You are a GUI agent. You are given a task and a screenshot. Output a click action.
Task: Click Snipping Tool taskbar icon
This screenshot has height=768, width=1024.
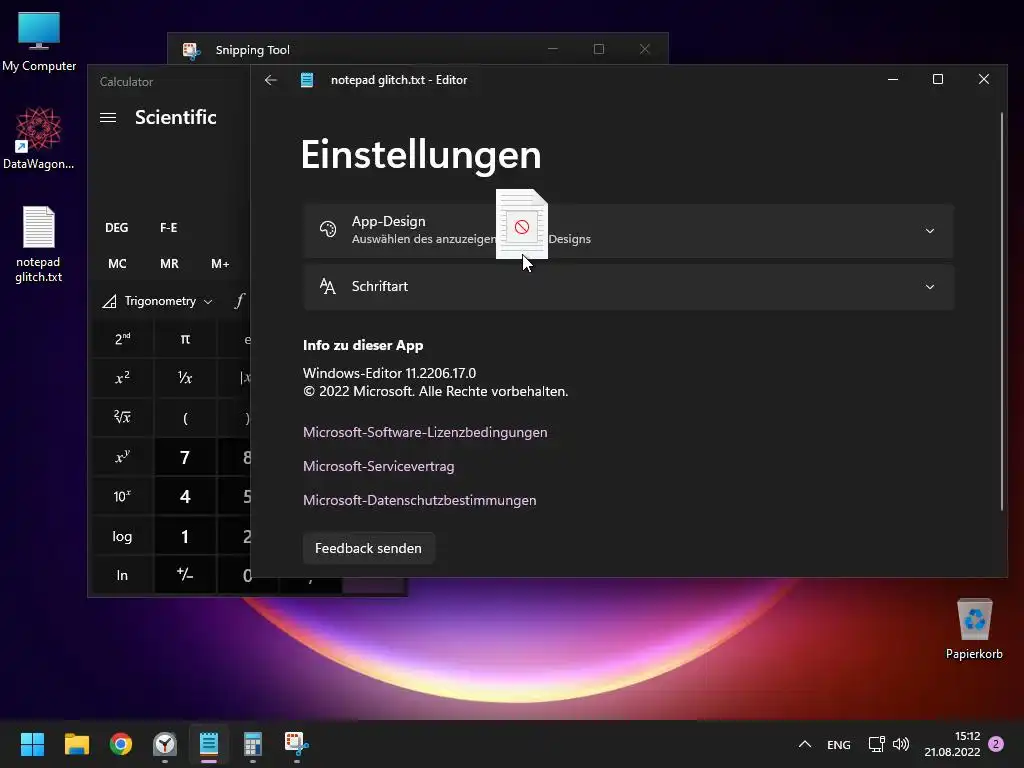tap(296, 744)
